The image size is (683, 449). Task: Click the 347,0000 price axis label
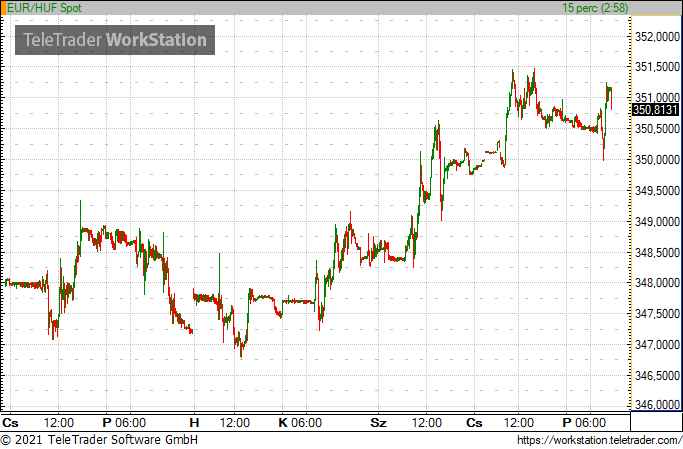coord(657,344)
